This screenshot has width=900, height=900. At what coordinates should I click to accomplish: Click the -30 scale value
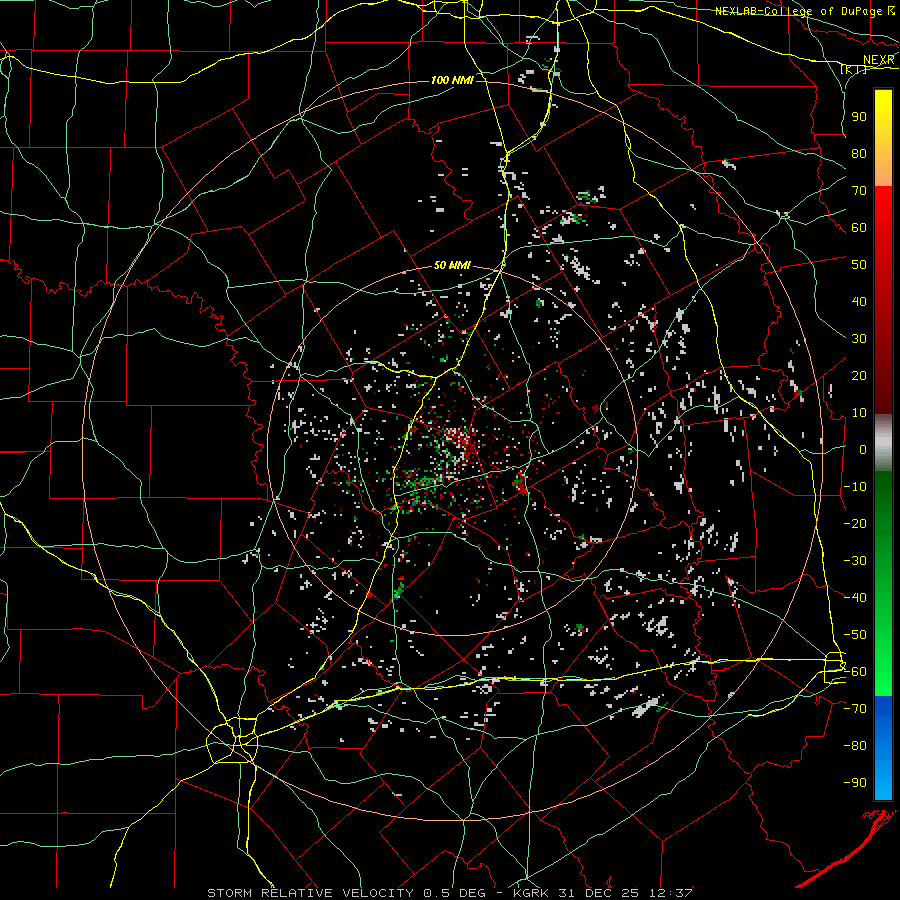(855, 561)
